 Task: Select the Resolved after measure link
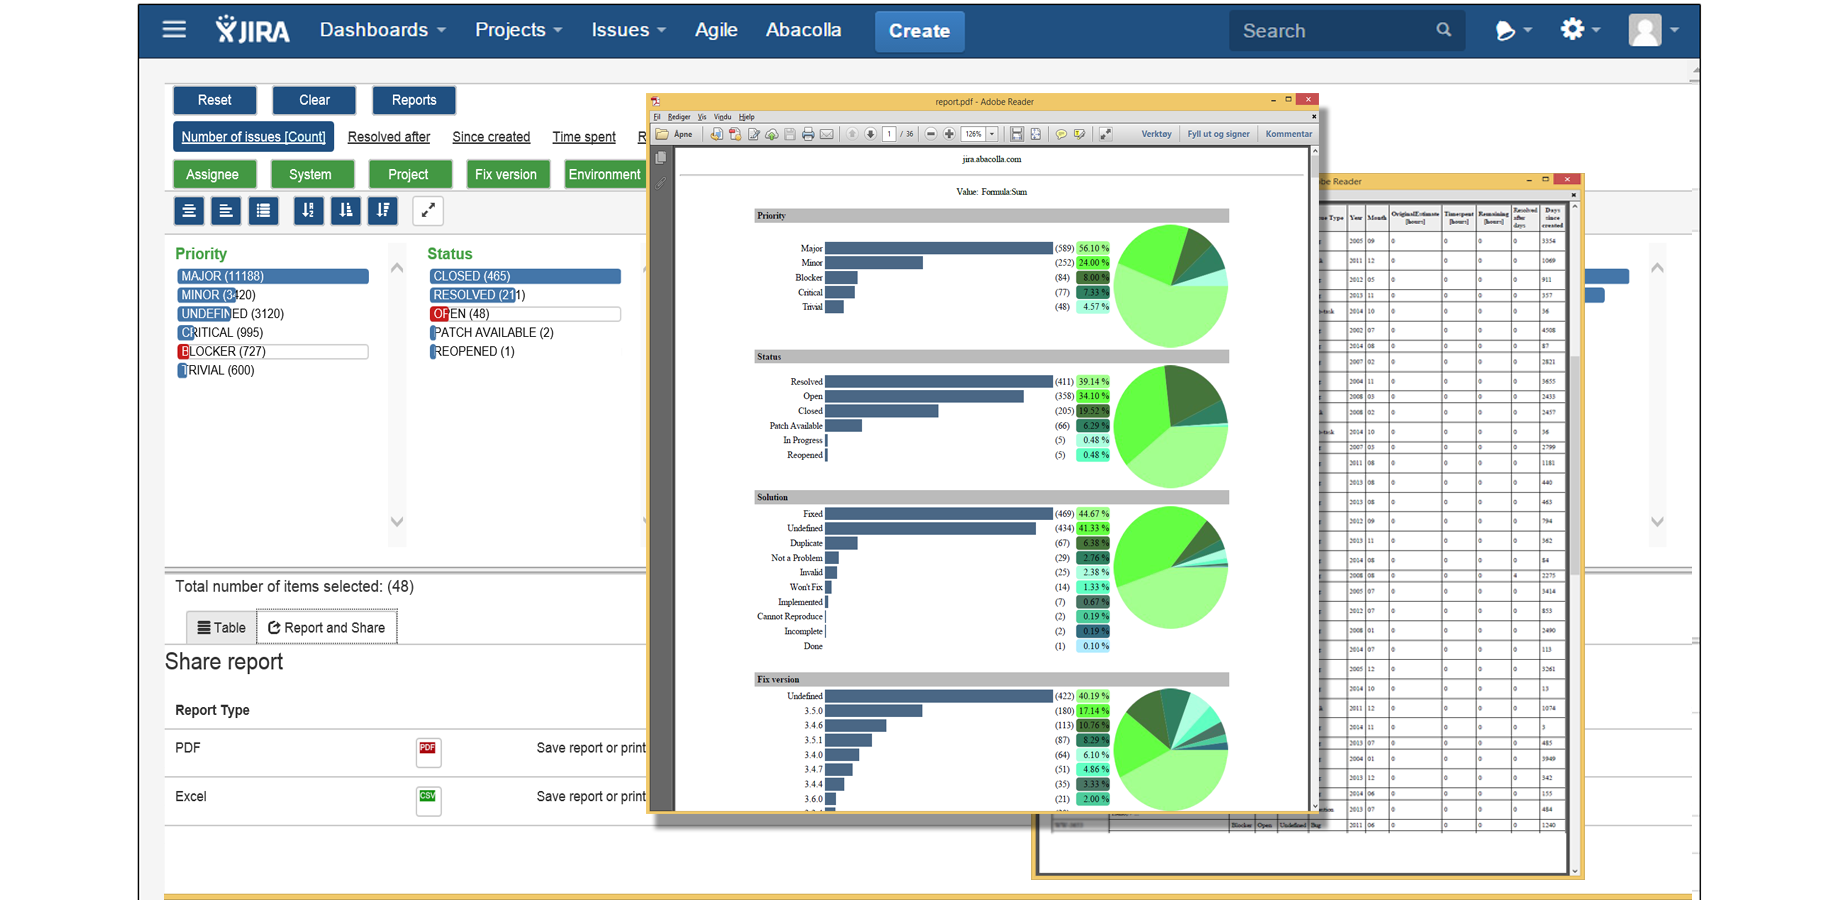click(x=389, y=137)
